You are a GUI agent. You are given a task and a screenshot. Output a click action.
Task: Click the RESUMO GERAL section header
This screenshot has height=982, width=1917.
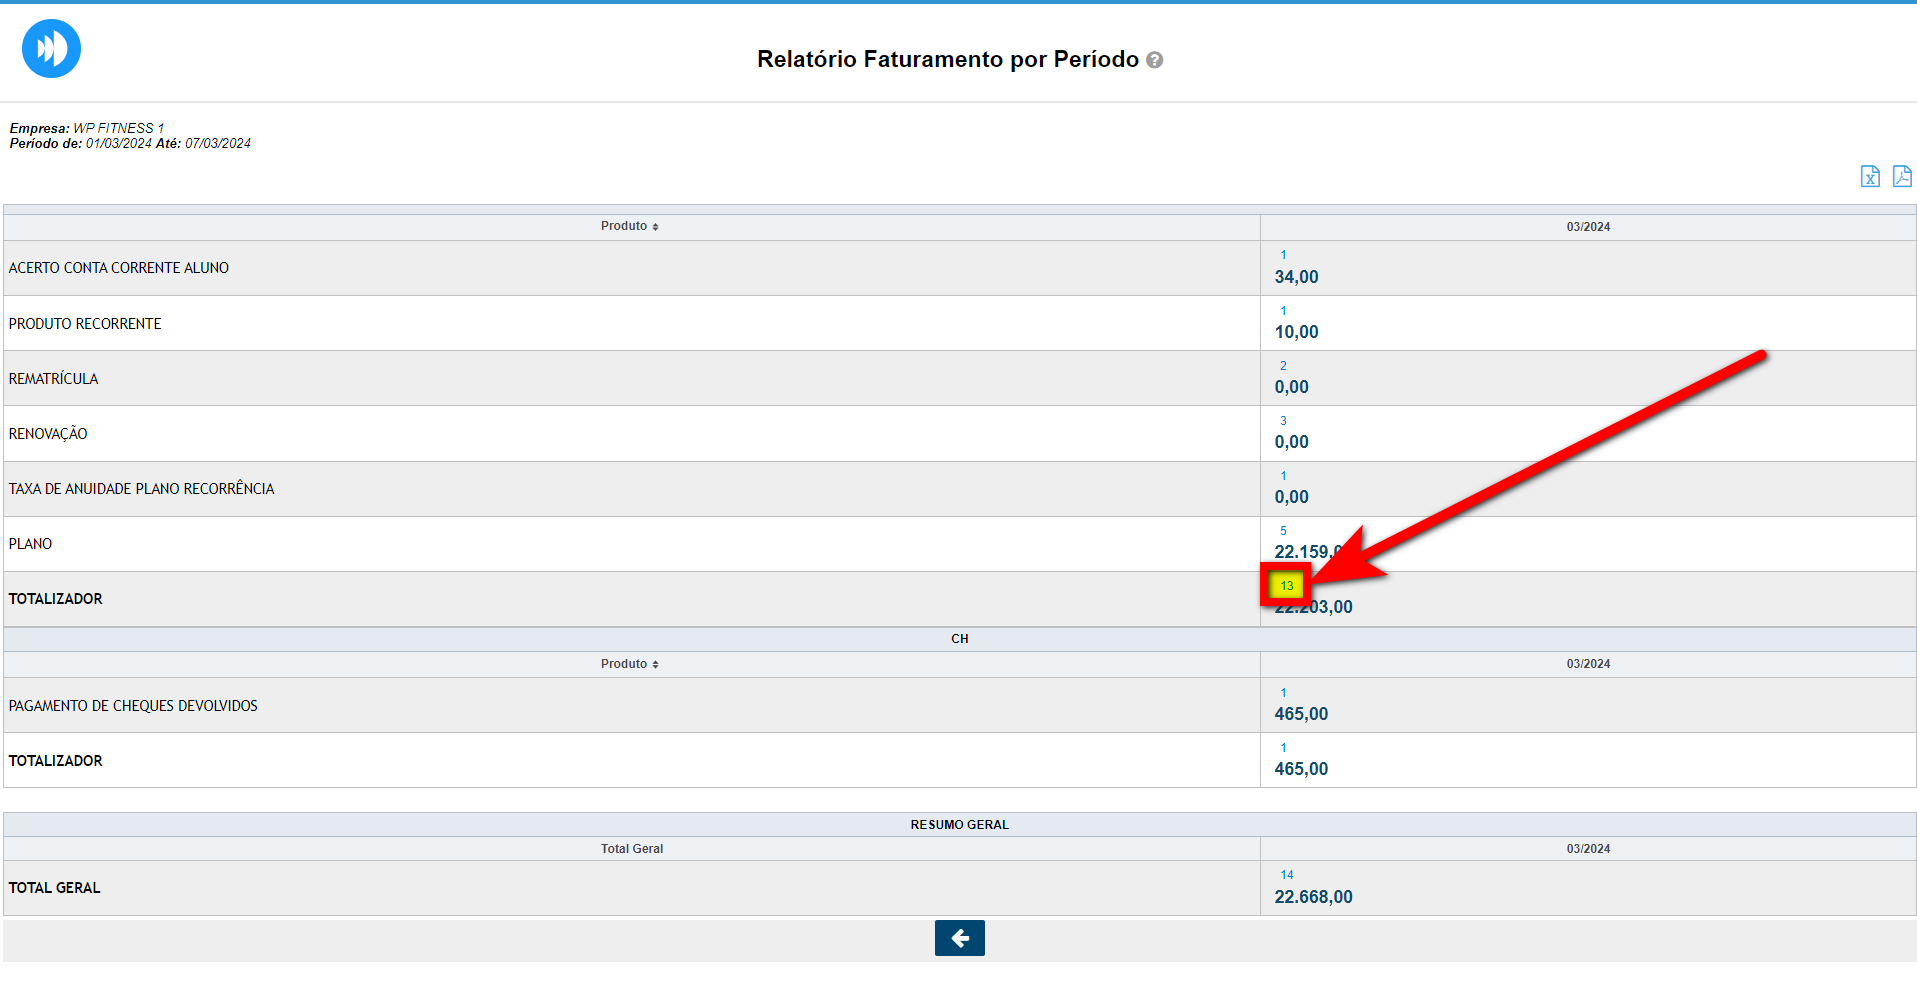pos(959,825)
